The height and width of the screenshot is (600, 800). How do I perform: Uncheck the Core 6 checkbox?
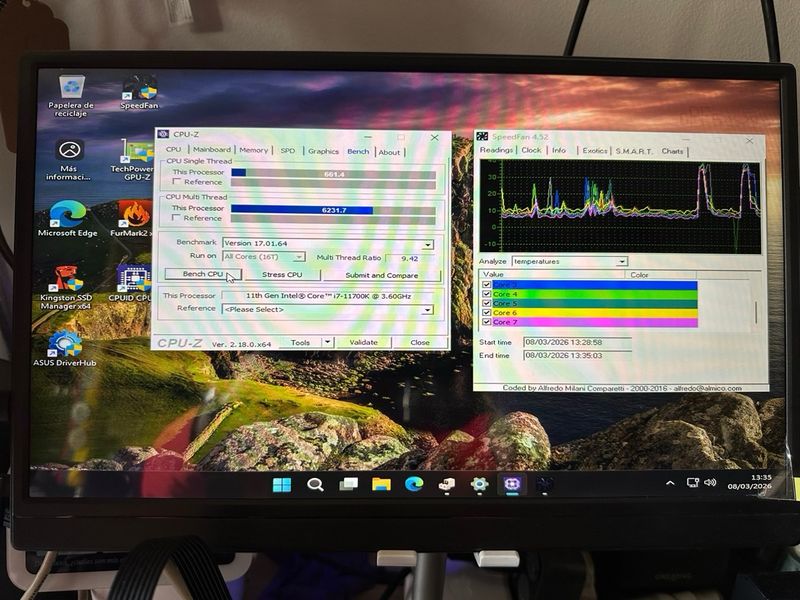(x=486, y=312)
